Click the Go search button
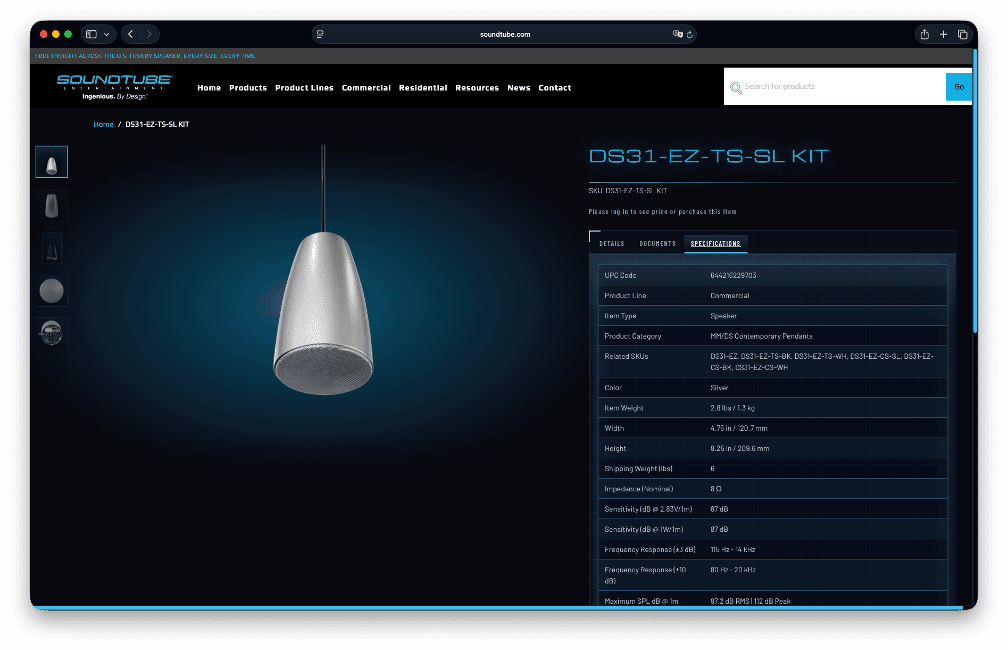 (958, 87)
